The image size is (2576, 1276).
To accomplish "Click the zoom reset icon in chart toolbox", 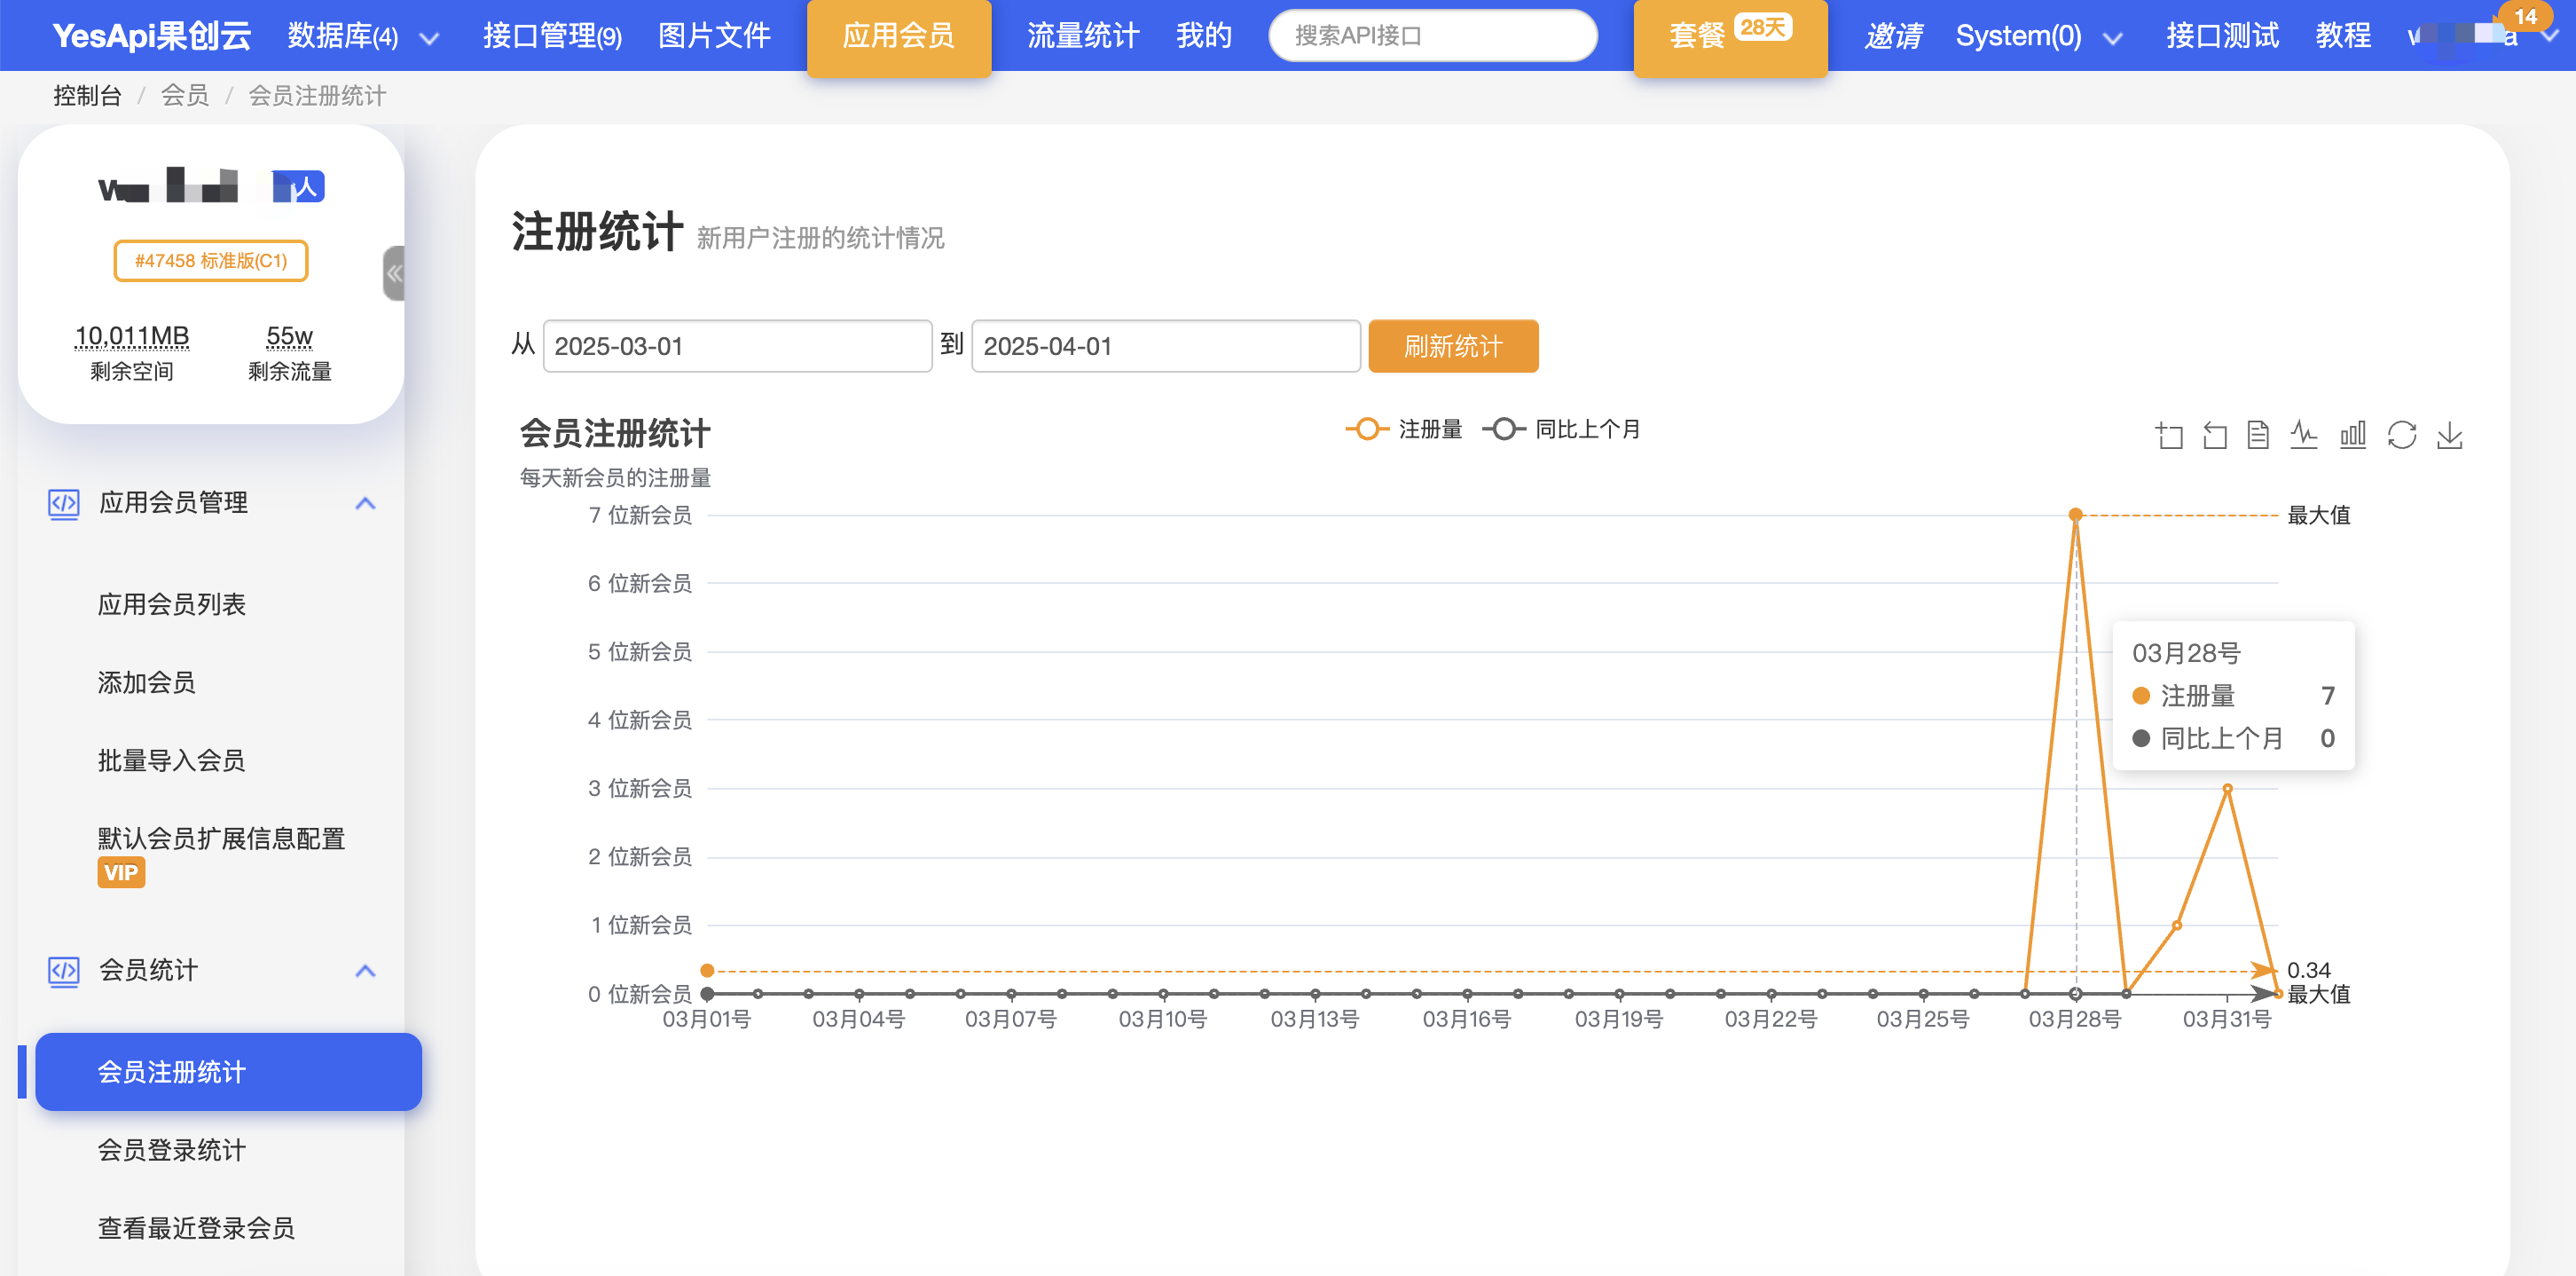I will [x=2214, y=435].
